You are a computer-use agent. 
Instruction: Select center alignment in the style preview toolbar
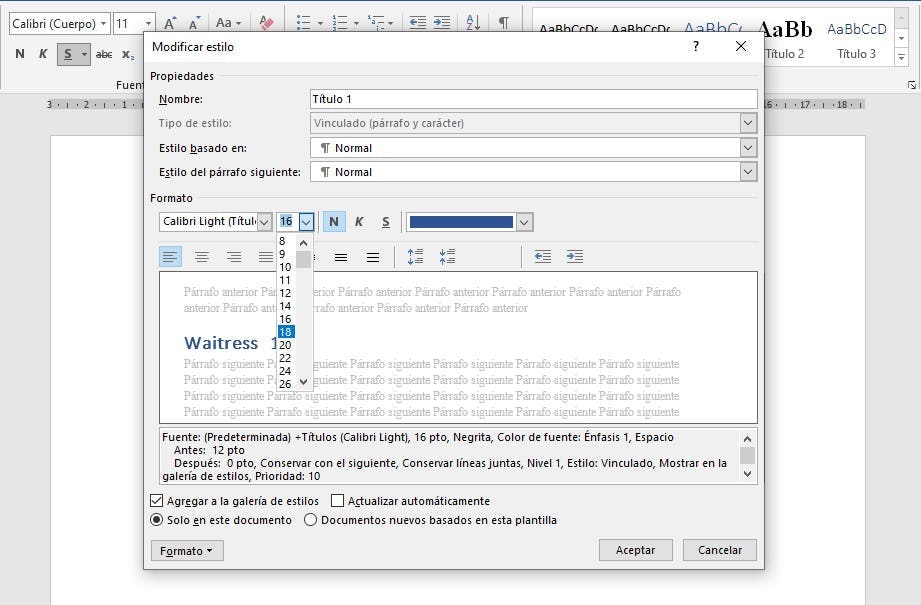(x=203, y=257)
